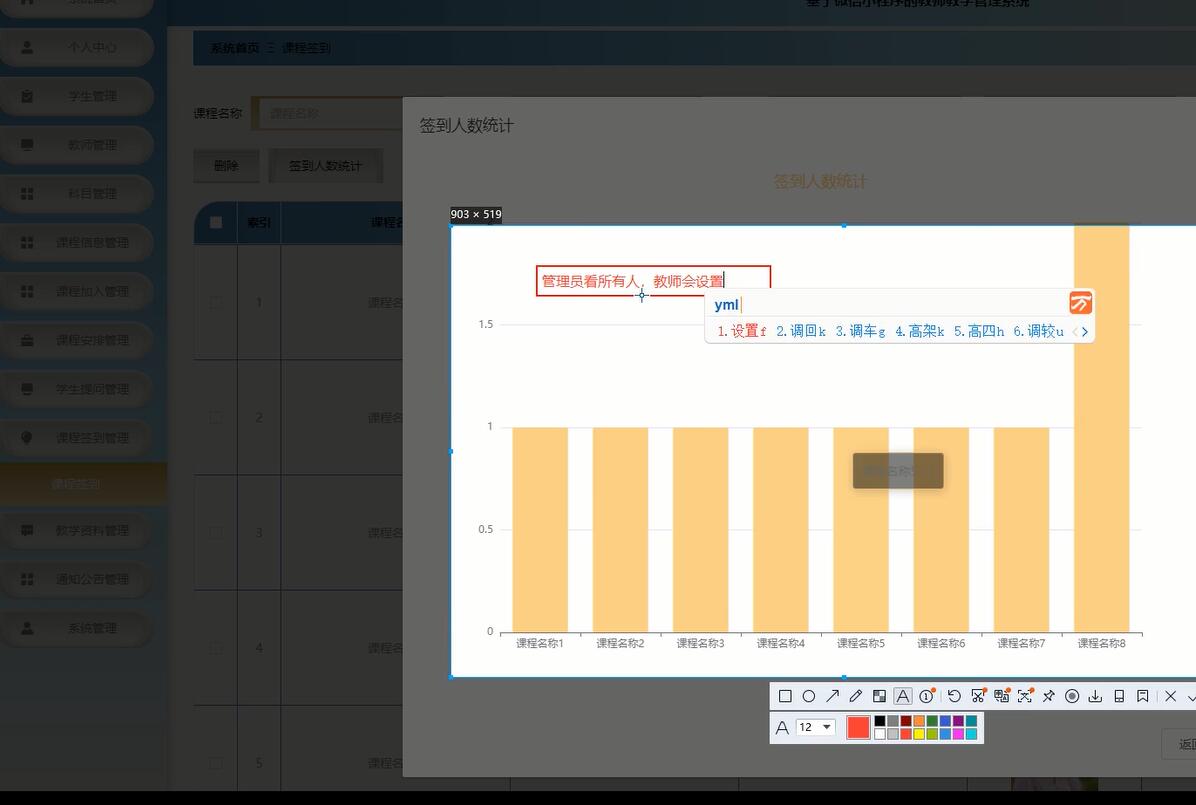Pick IME candidate 6 调较
1196x805 pixels.
click(1038, 331)
